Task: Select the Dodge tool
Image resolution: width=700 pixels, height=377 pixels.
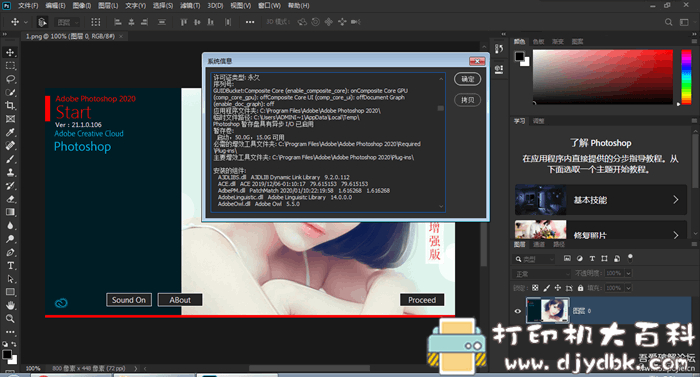Action: (x=10, y=239)
